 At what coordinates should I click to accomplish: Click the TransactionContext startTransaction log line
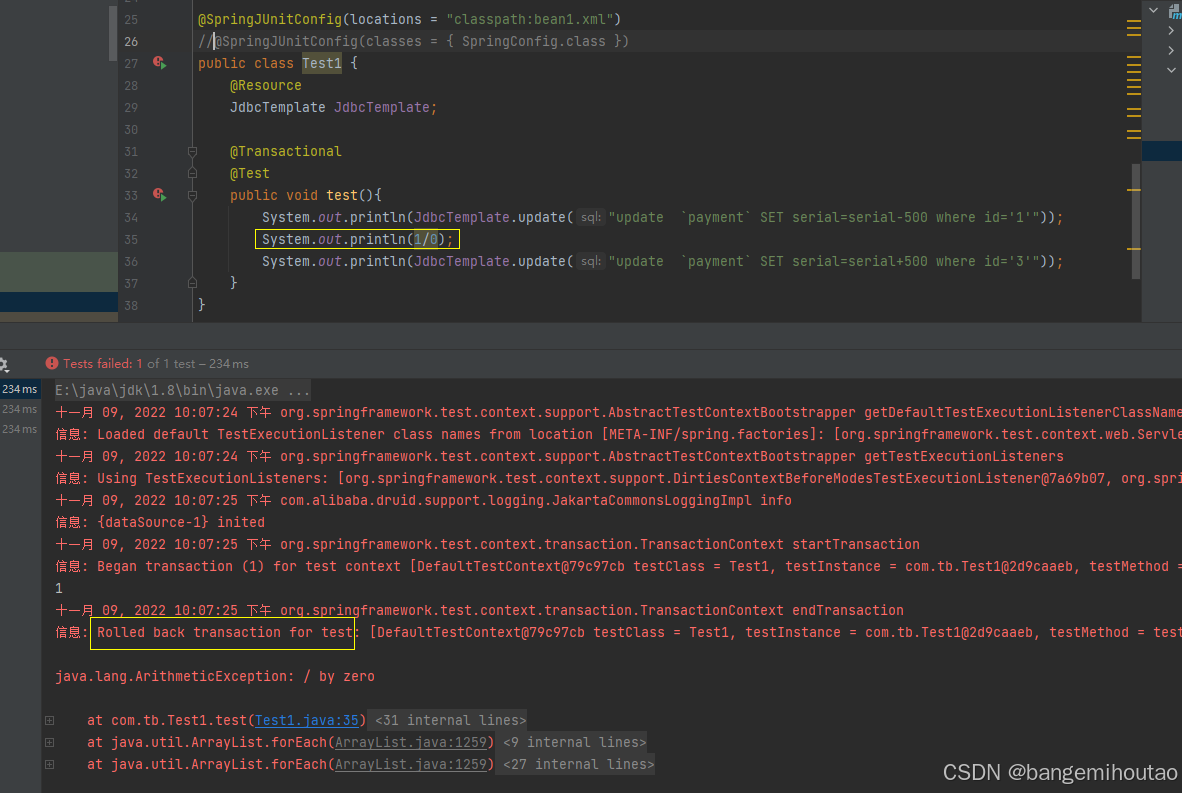pyautogui.click(x=488, y=544)
